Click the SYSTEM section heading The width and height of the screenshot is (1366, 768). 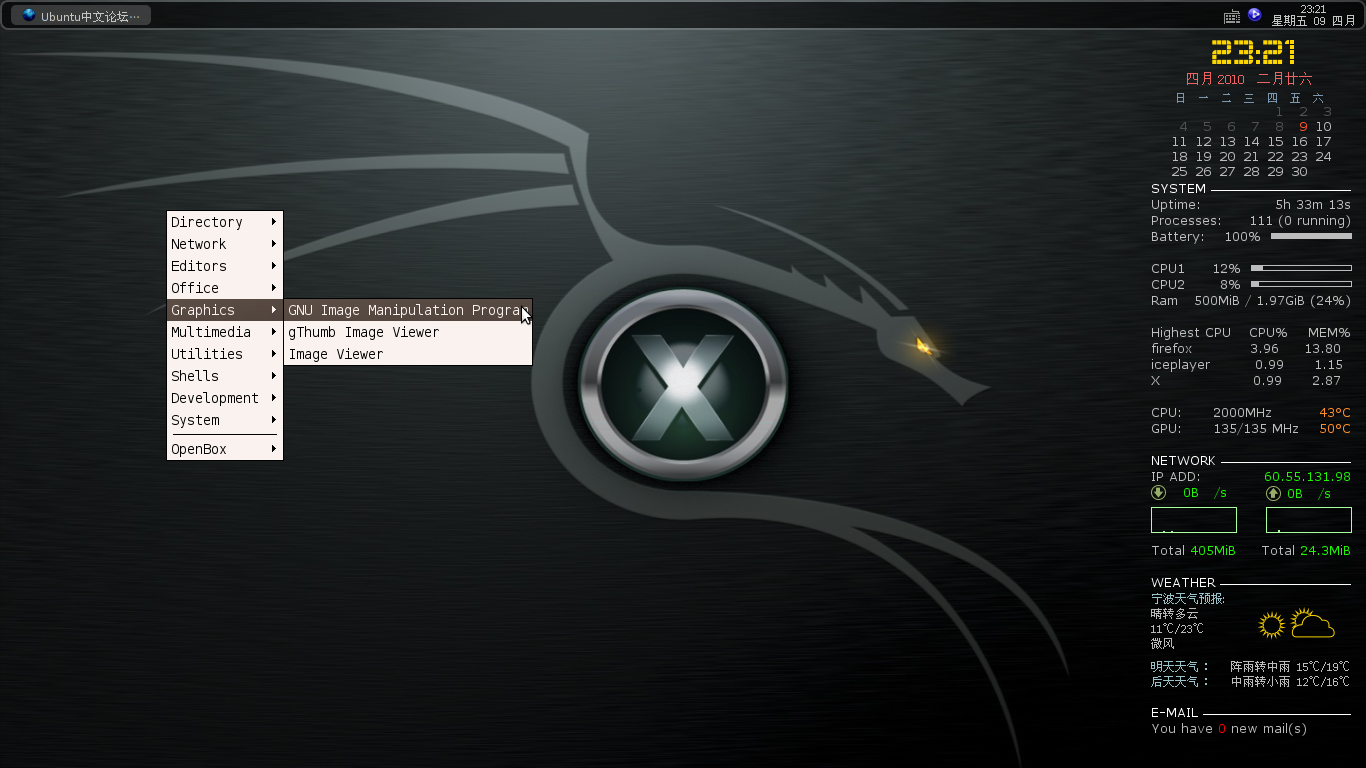pyautogui.click(x=1178, y=189)
